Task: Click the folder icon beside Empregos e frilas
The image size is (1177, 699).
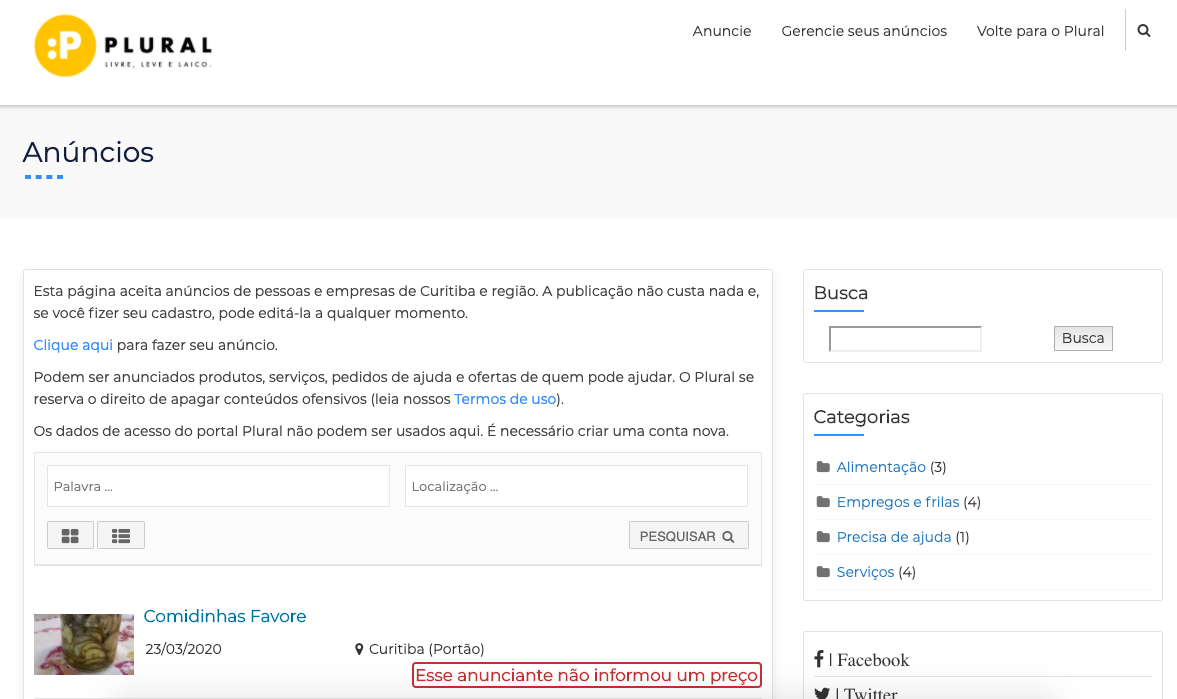Action: (x=823, y=502)
